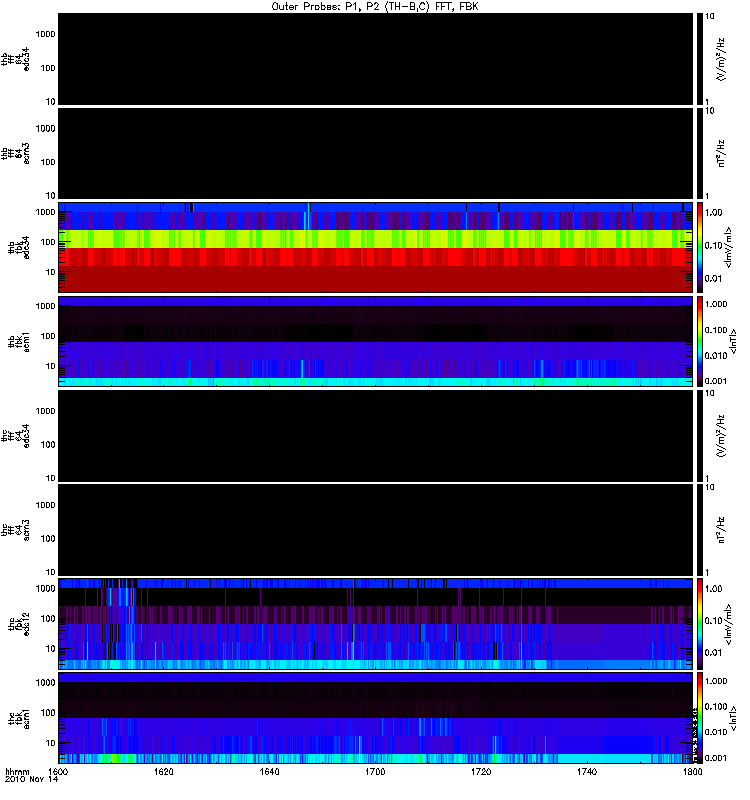750x800 pixels.
Task: Click '0.001' on thb fbk scm1 color scale
Action: tap(716, 381)
